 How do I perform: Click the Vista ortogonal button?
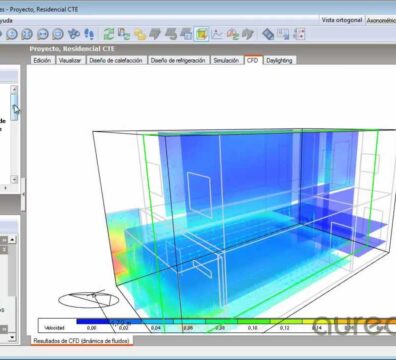[342, 20]
